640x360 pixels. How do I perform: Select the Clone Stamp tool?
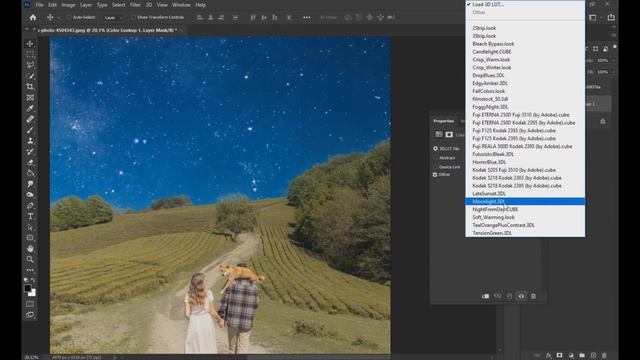pyautogui.click(x=30, y=140)
